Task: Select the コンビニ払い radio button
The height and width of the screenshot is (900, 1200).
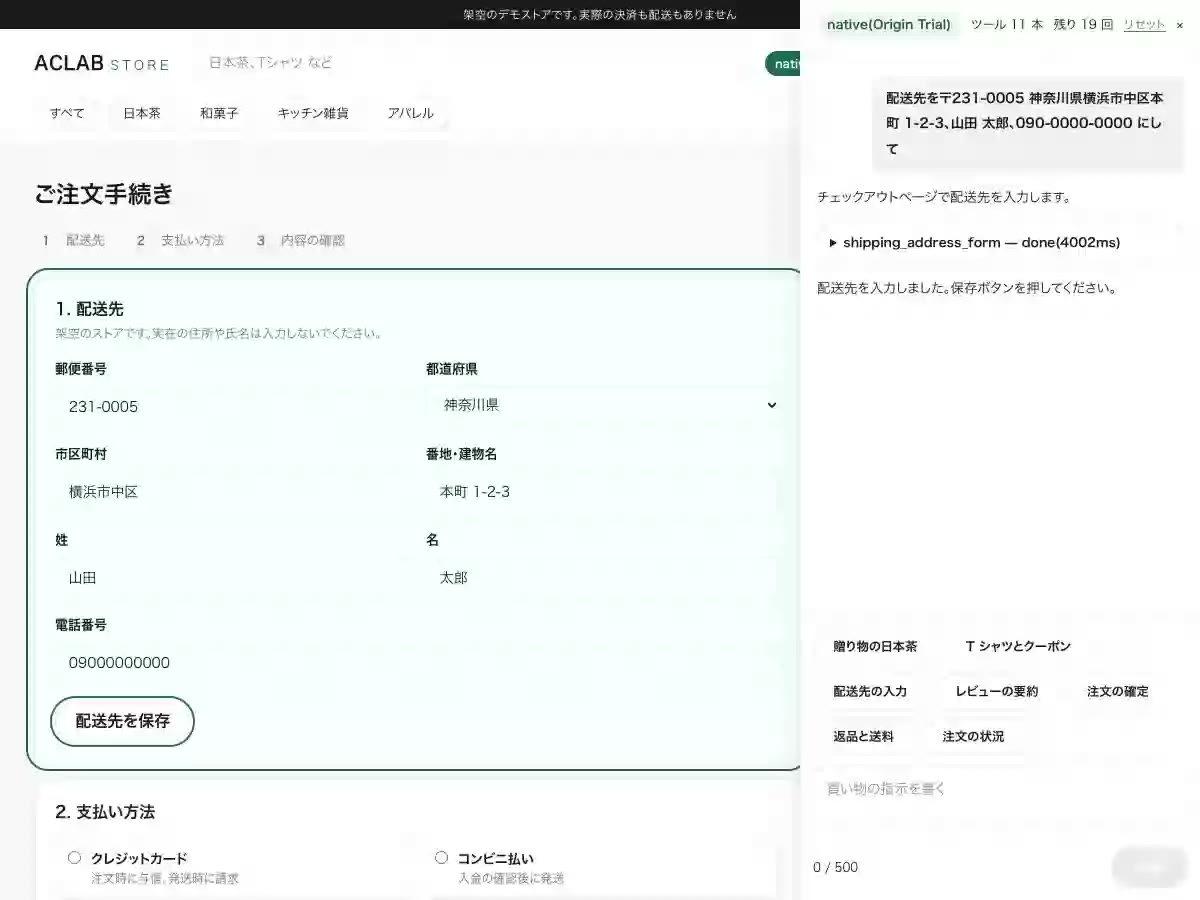Action: 441,857
